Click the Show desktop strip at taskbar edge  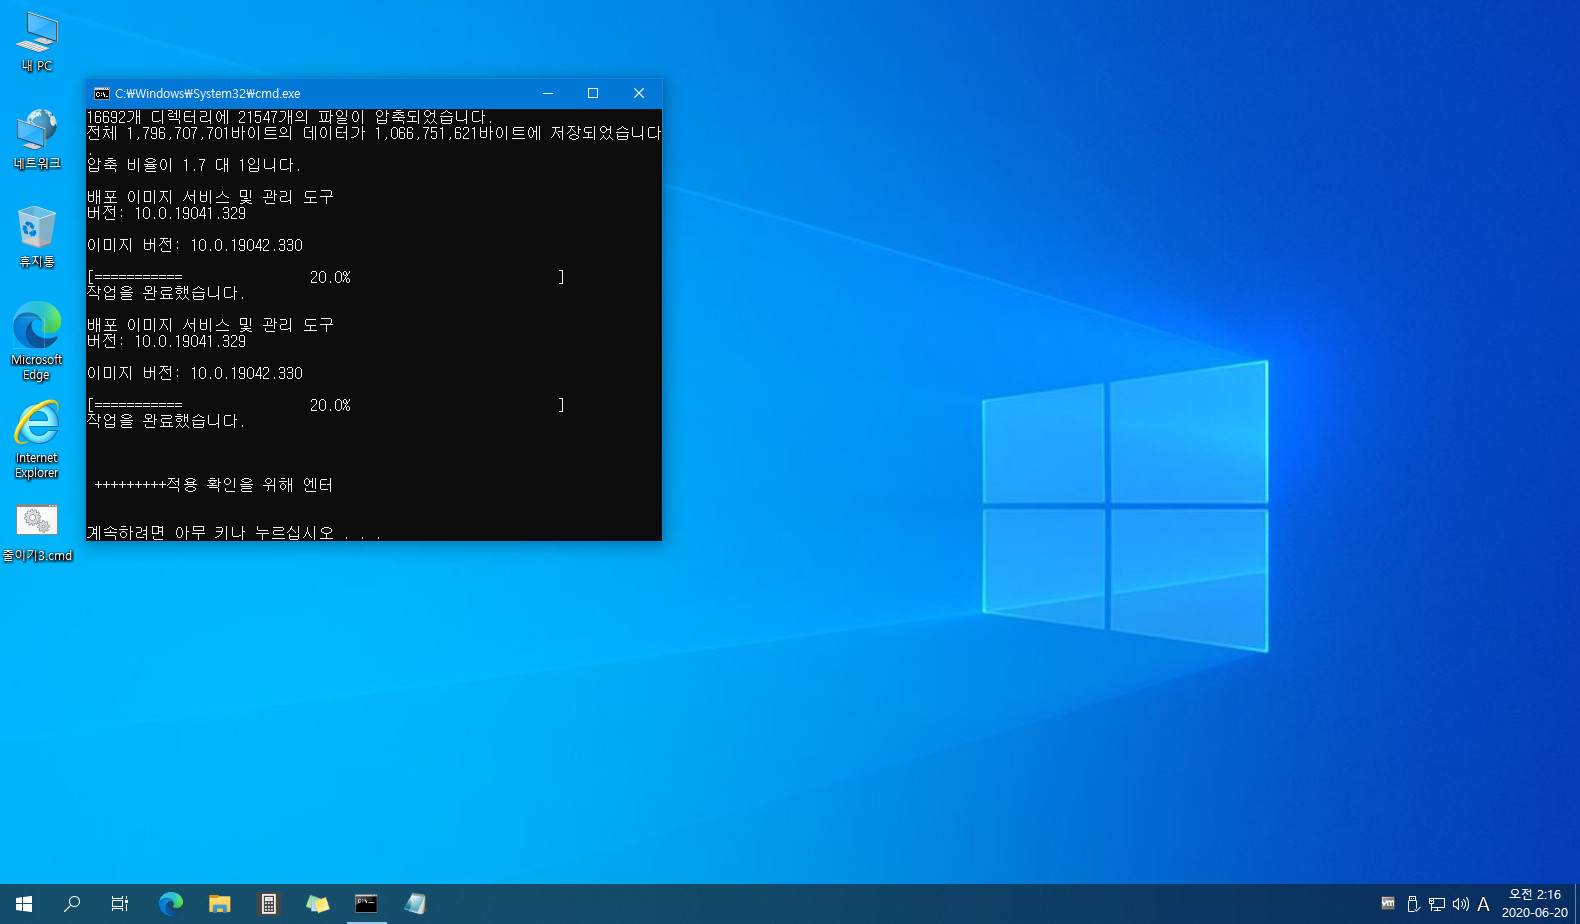(x=1577, y=904)
